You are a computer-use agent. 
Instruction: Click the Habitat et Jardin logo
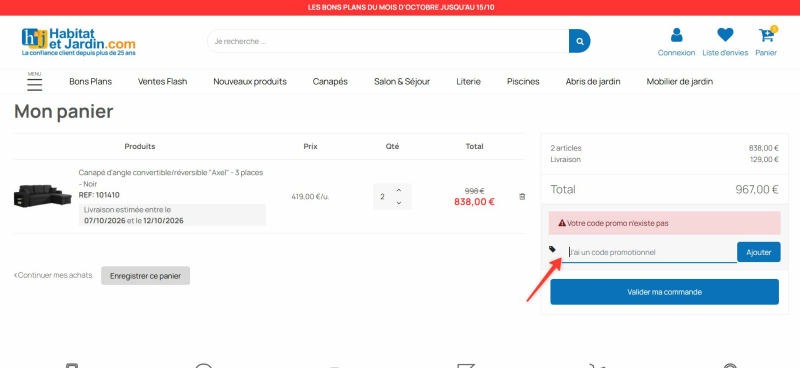pos(79,42)
